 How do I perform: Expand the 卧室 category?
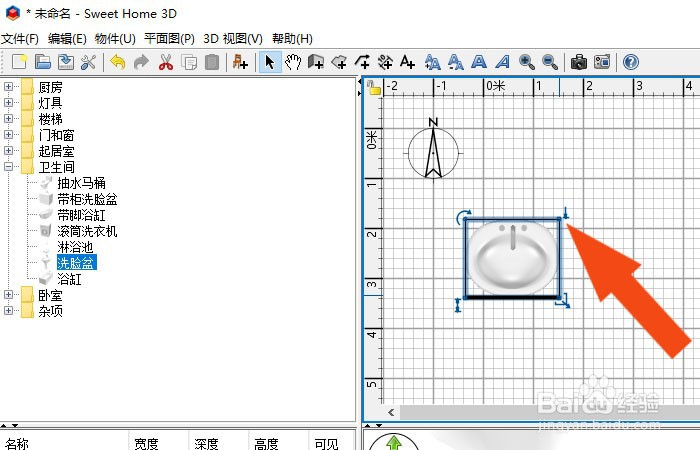(x=8, y=295)
